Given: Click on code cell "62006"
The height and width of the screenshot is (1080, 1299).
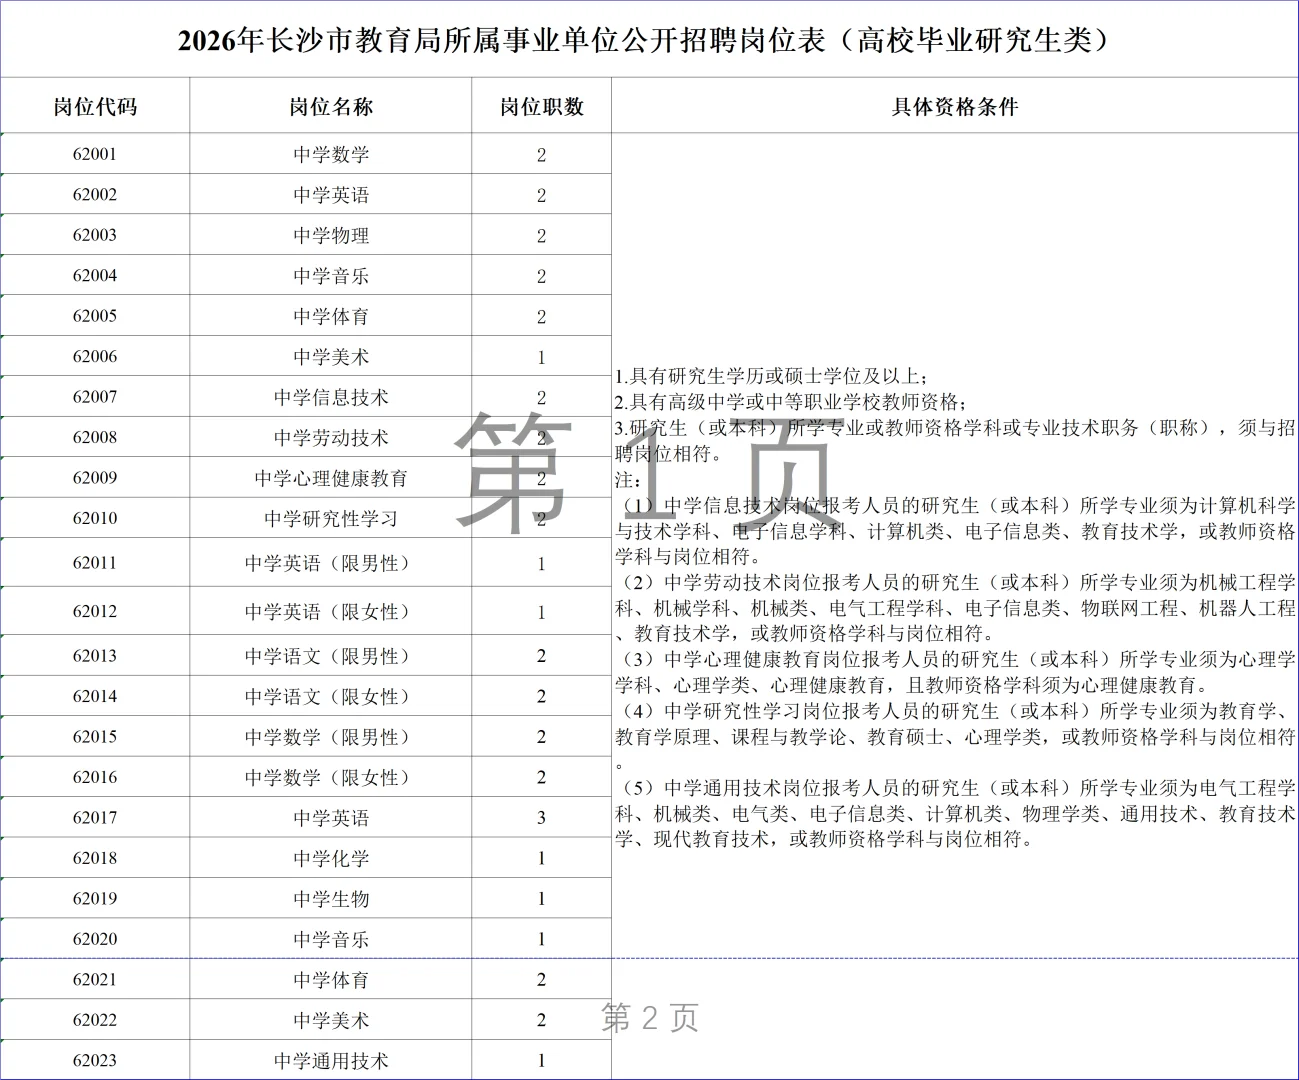Looking at the screenshot, I should [95, 356].
